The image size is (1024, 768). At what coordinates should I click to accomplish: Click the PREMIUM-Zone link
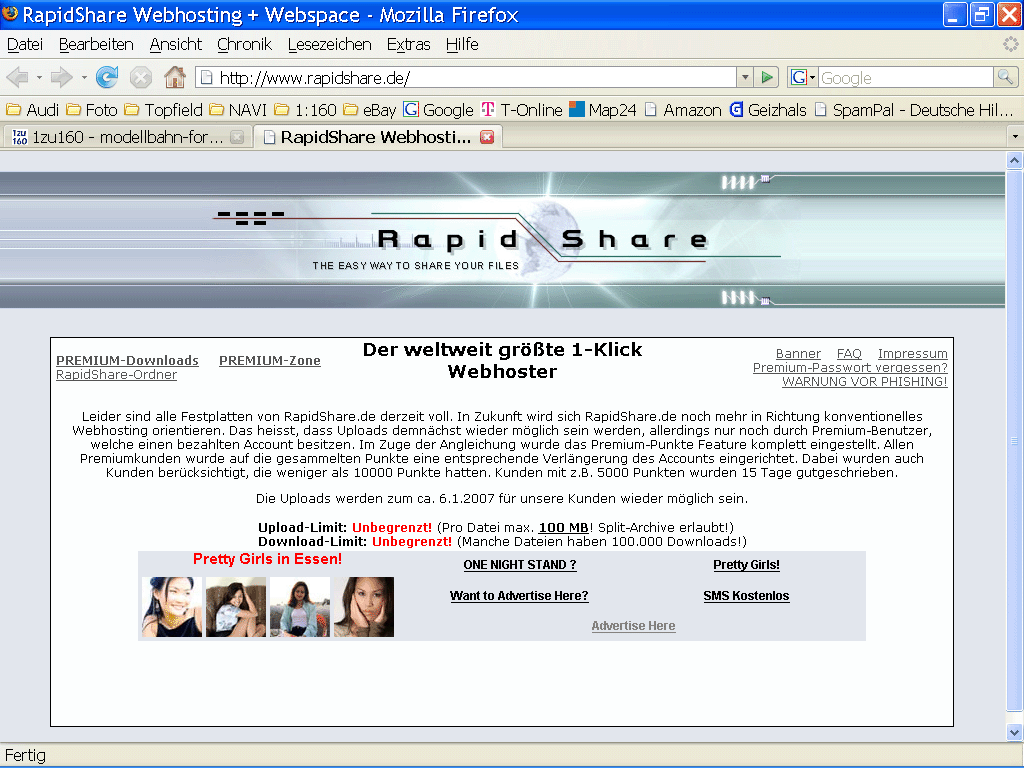click(x=269, y=361)
